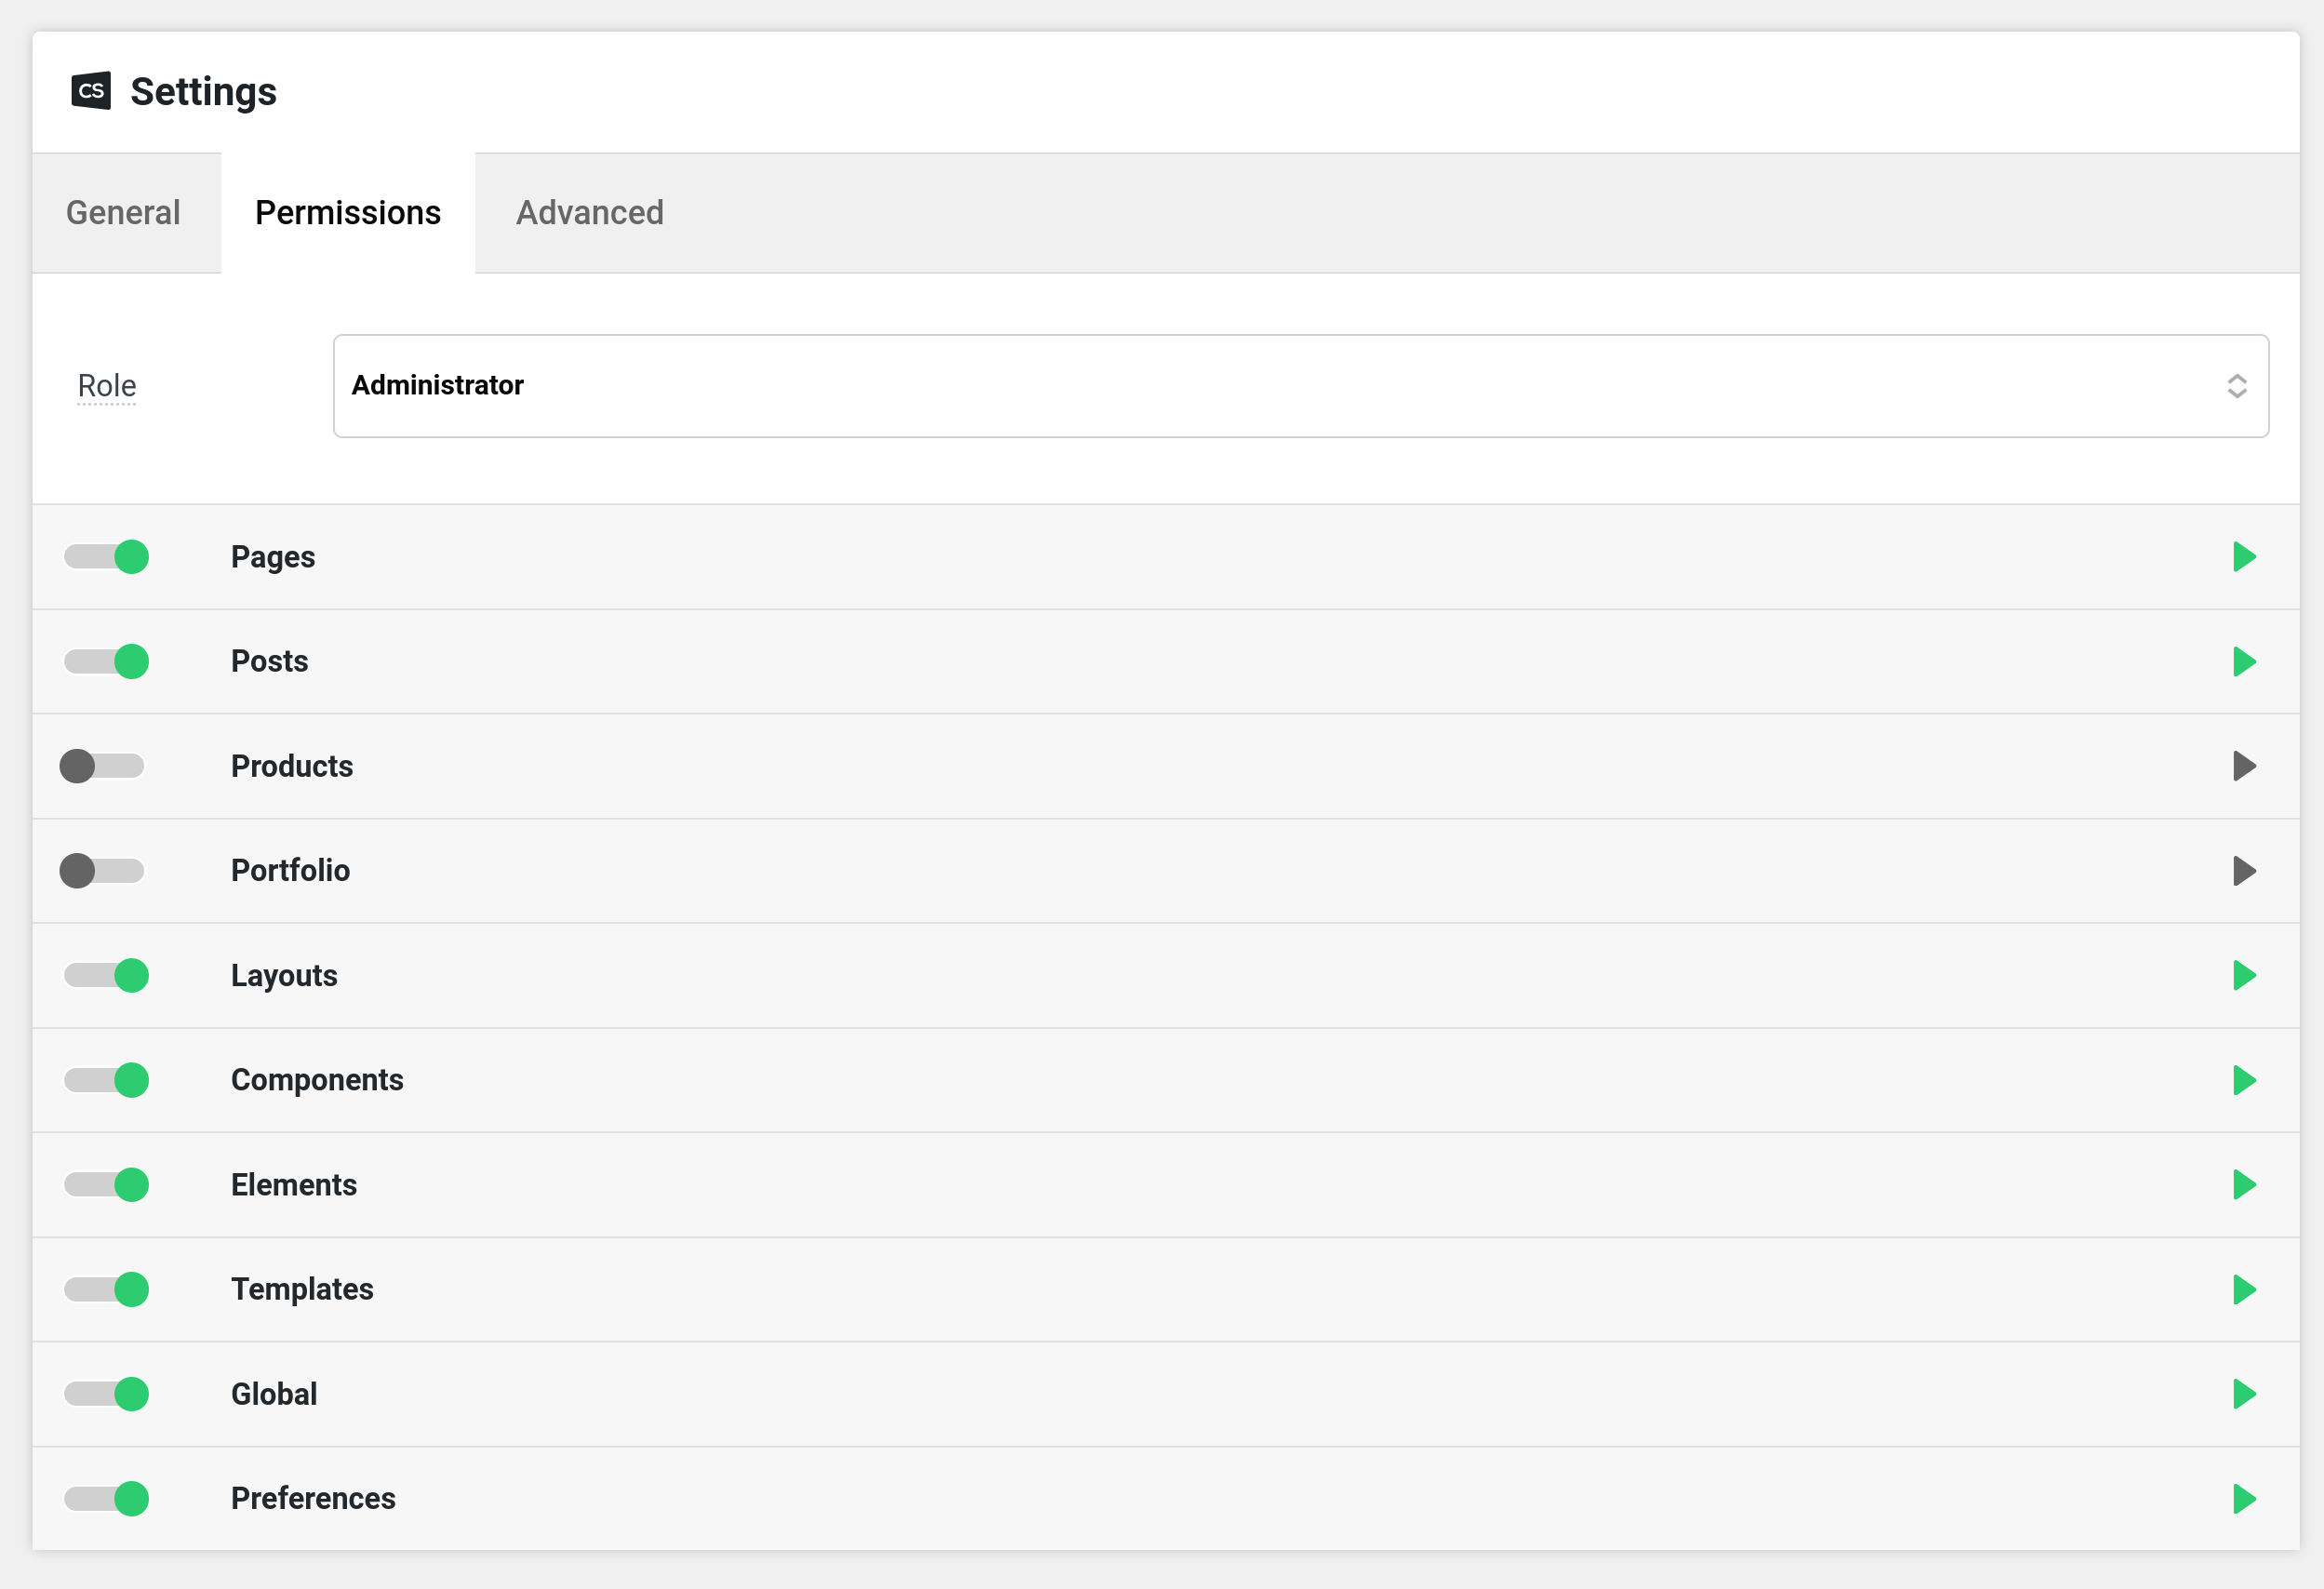Switch to the General tab

122,212
